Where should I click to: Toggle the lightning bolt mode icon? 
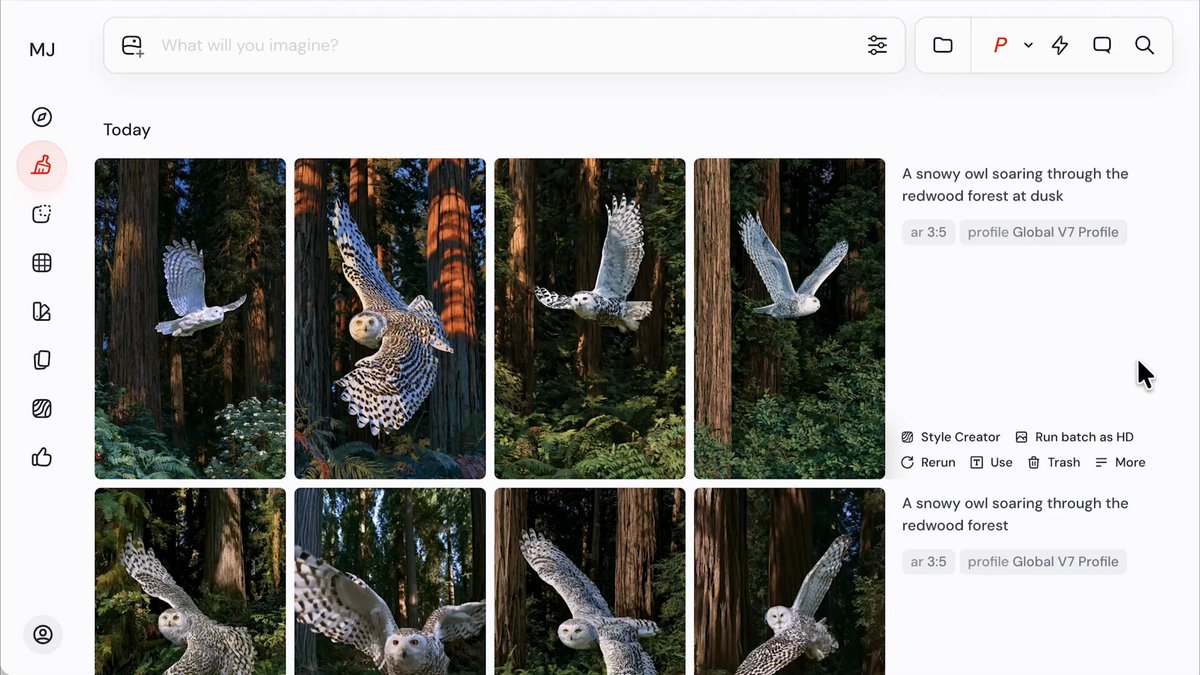pyautogui.click(x=1060, y=45)
